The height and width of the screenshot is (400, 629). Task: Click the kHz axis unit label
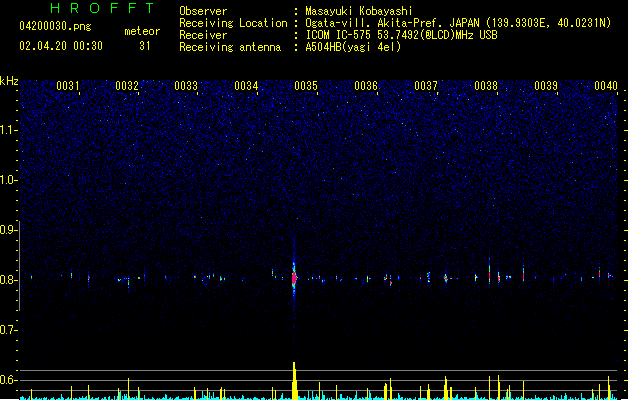[x=9, y=81]
